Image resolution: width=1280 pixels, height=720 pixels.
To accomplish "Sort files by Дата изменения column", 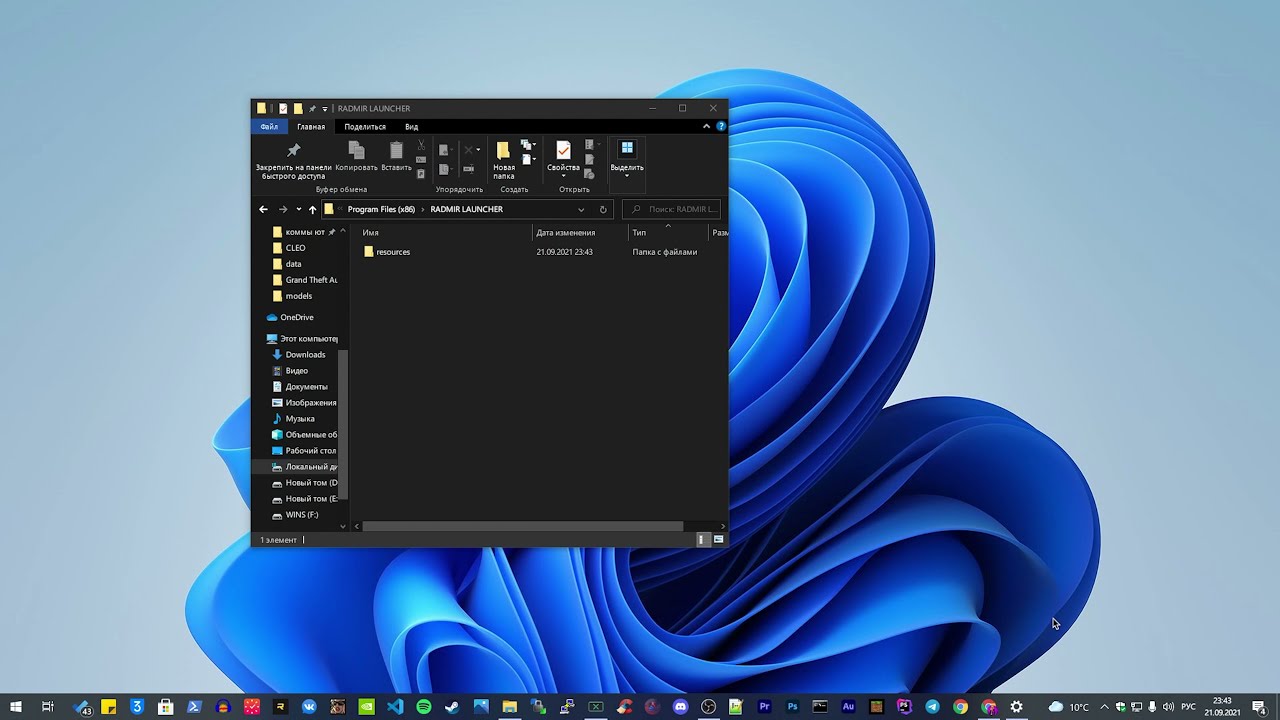I will (566, 233).
